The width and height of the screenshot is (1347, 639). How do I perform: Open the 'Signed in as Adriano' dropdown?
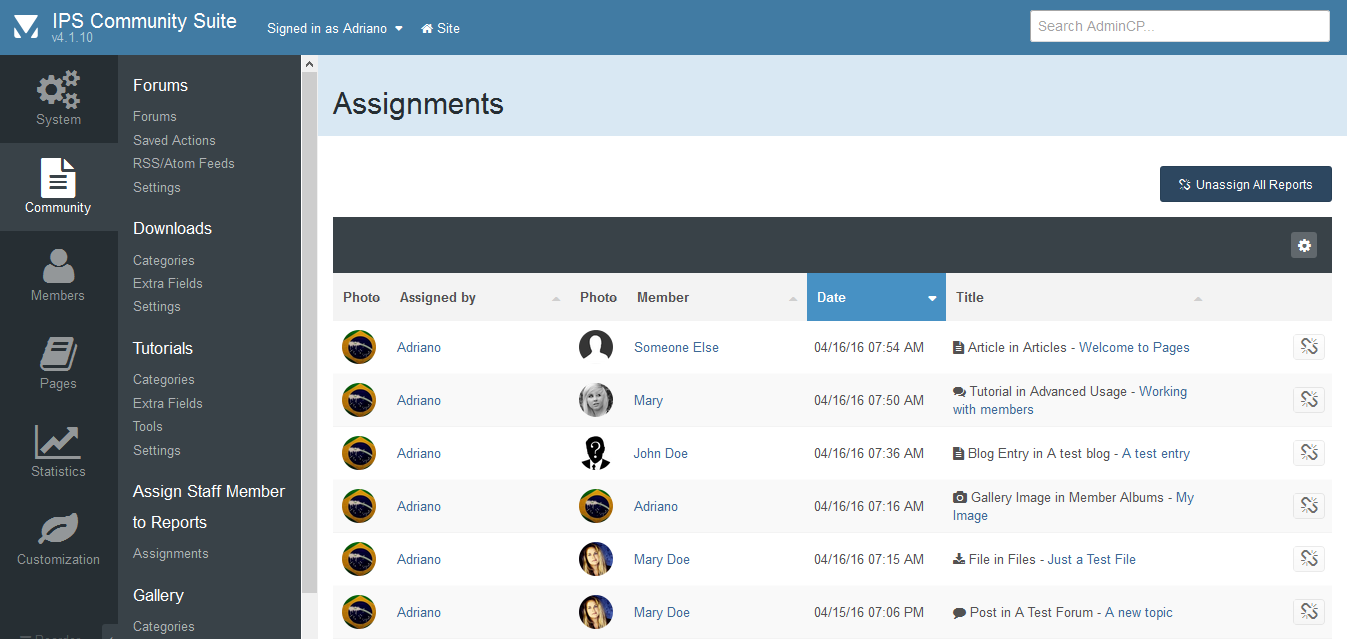pyautogui.click(x=334, y=28)
